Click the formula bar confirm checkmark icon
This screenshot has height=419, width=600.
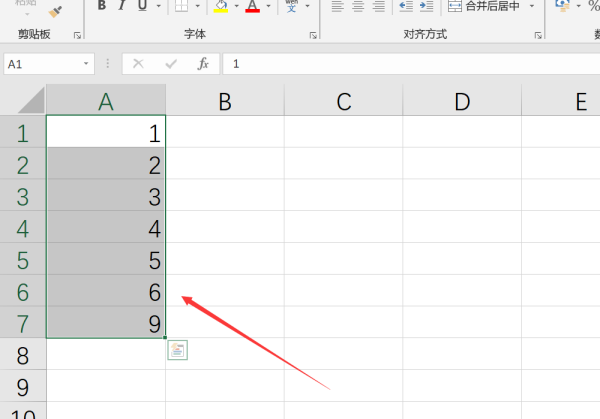(171, 64)
